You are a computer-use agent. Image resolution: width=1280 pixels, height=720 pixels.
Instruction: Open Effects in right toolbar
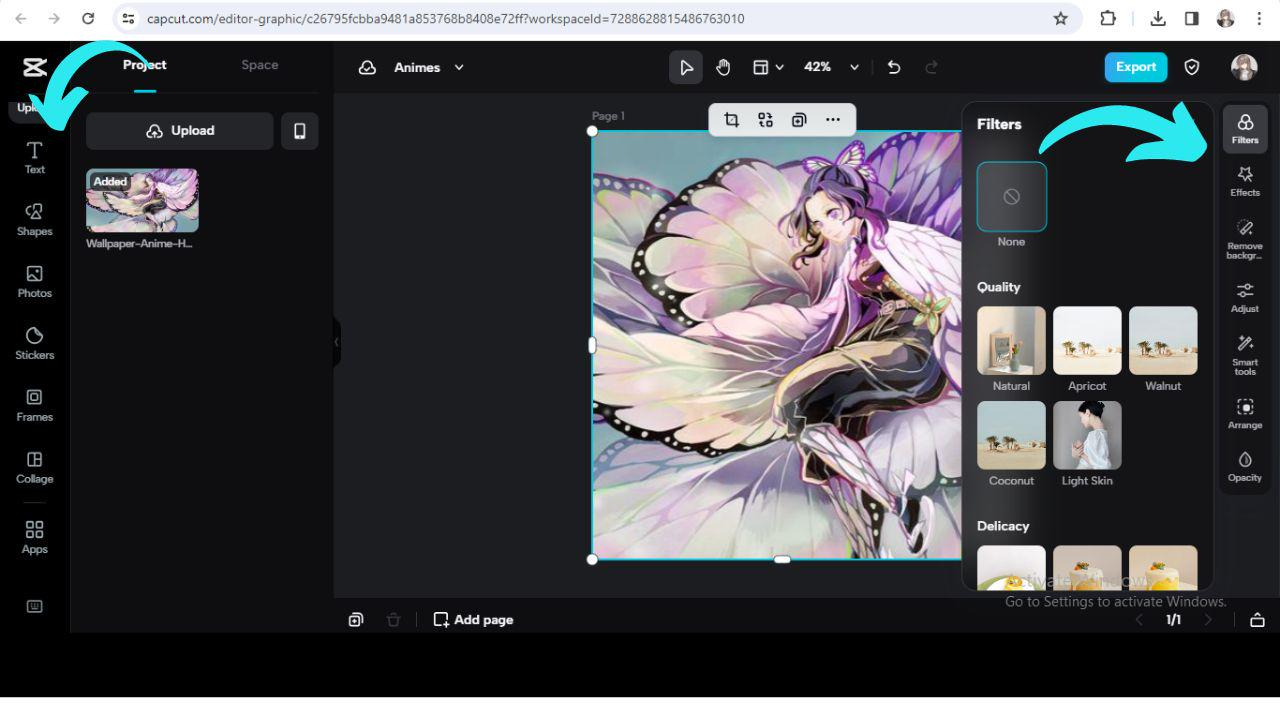[x=1245, y=182]
